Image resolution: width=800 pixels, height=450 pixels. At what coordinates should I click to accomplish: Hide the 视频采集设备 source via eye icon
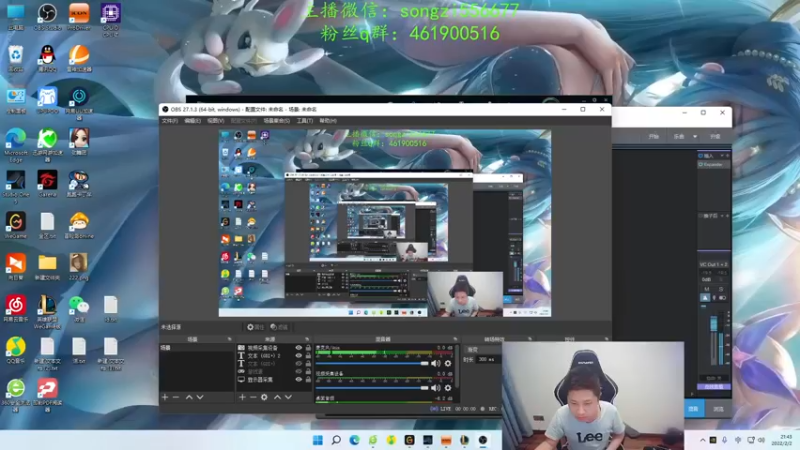(x=298, y=348)
